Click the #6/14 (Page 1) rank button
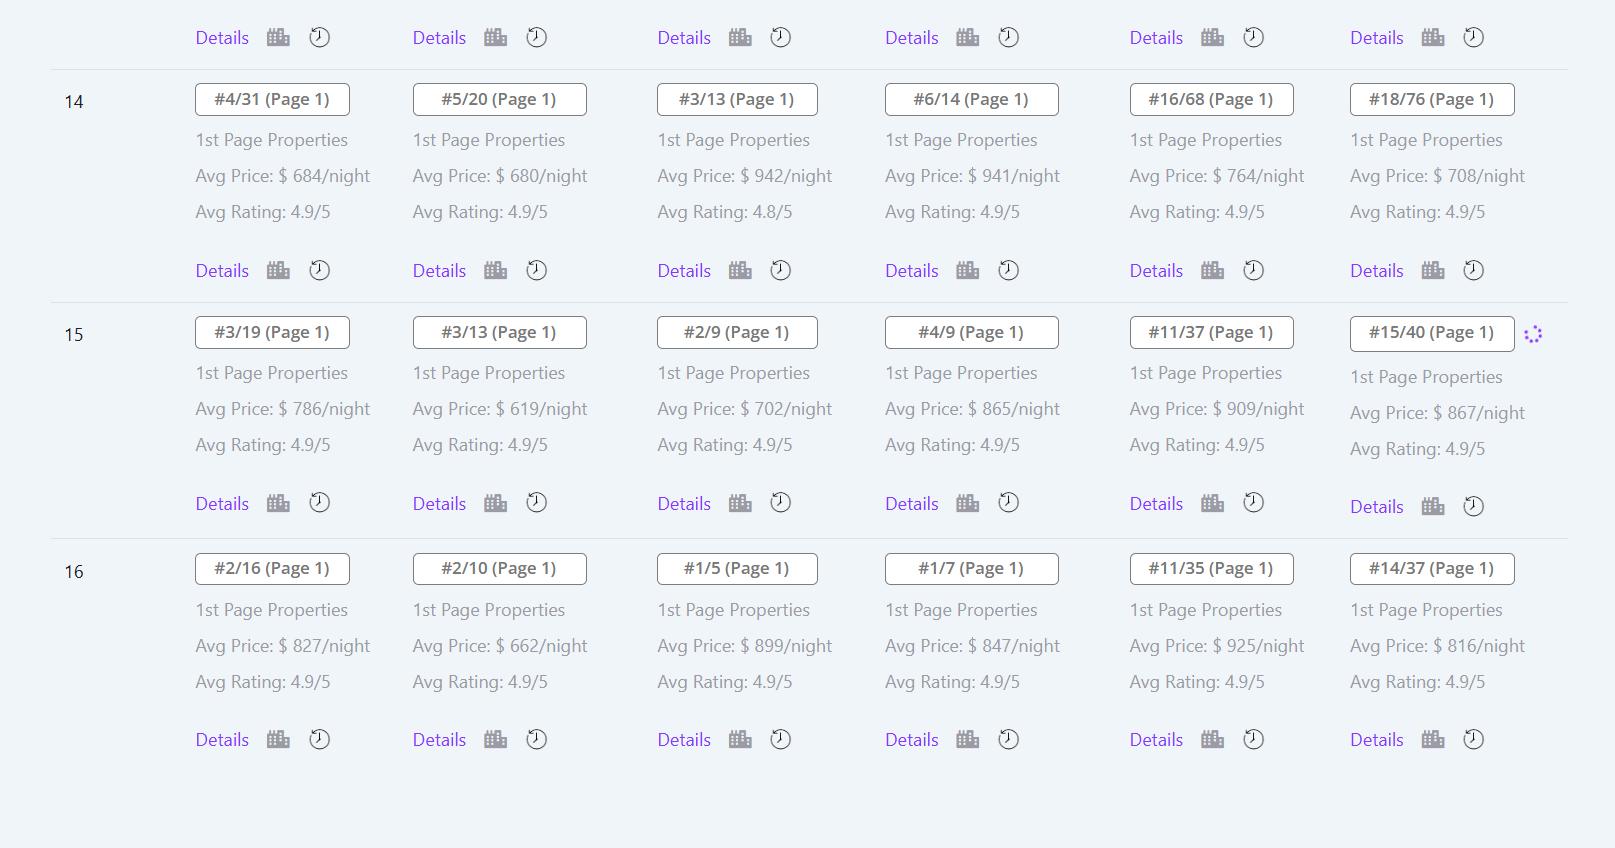This screenshot has height=848, width=1615. tap(971, 99)
